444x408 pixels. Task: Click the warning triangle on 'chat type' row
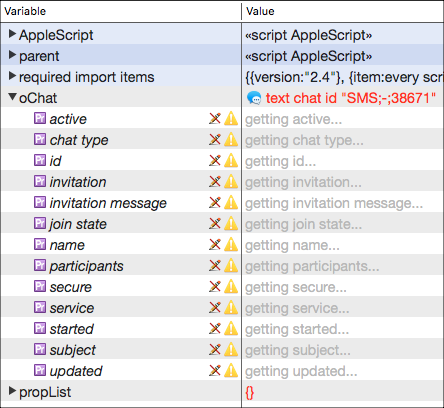pyautogui.click(x=231, y=139)
